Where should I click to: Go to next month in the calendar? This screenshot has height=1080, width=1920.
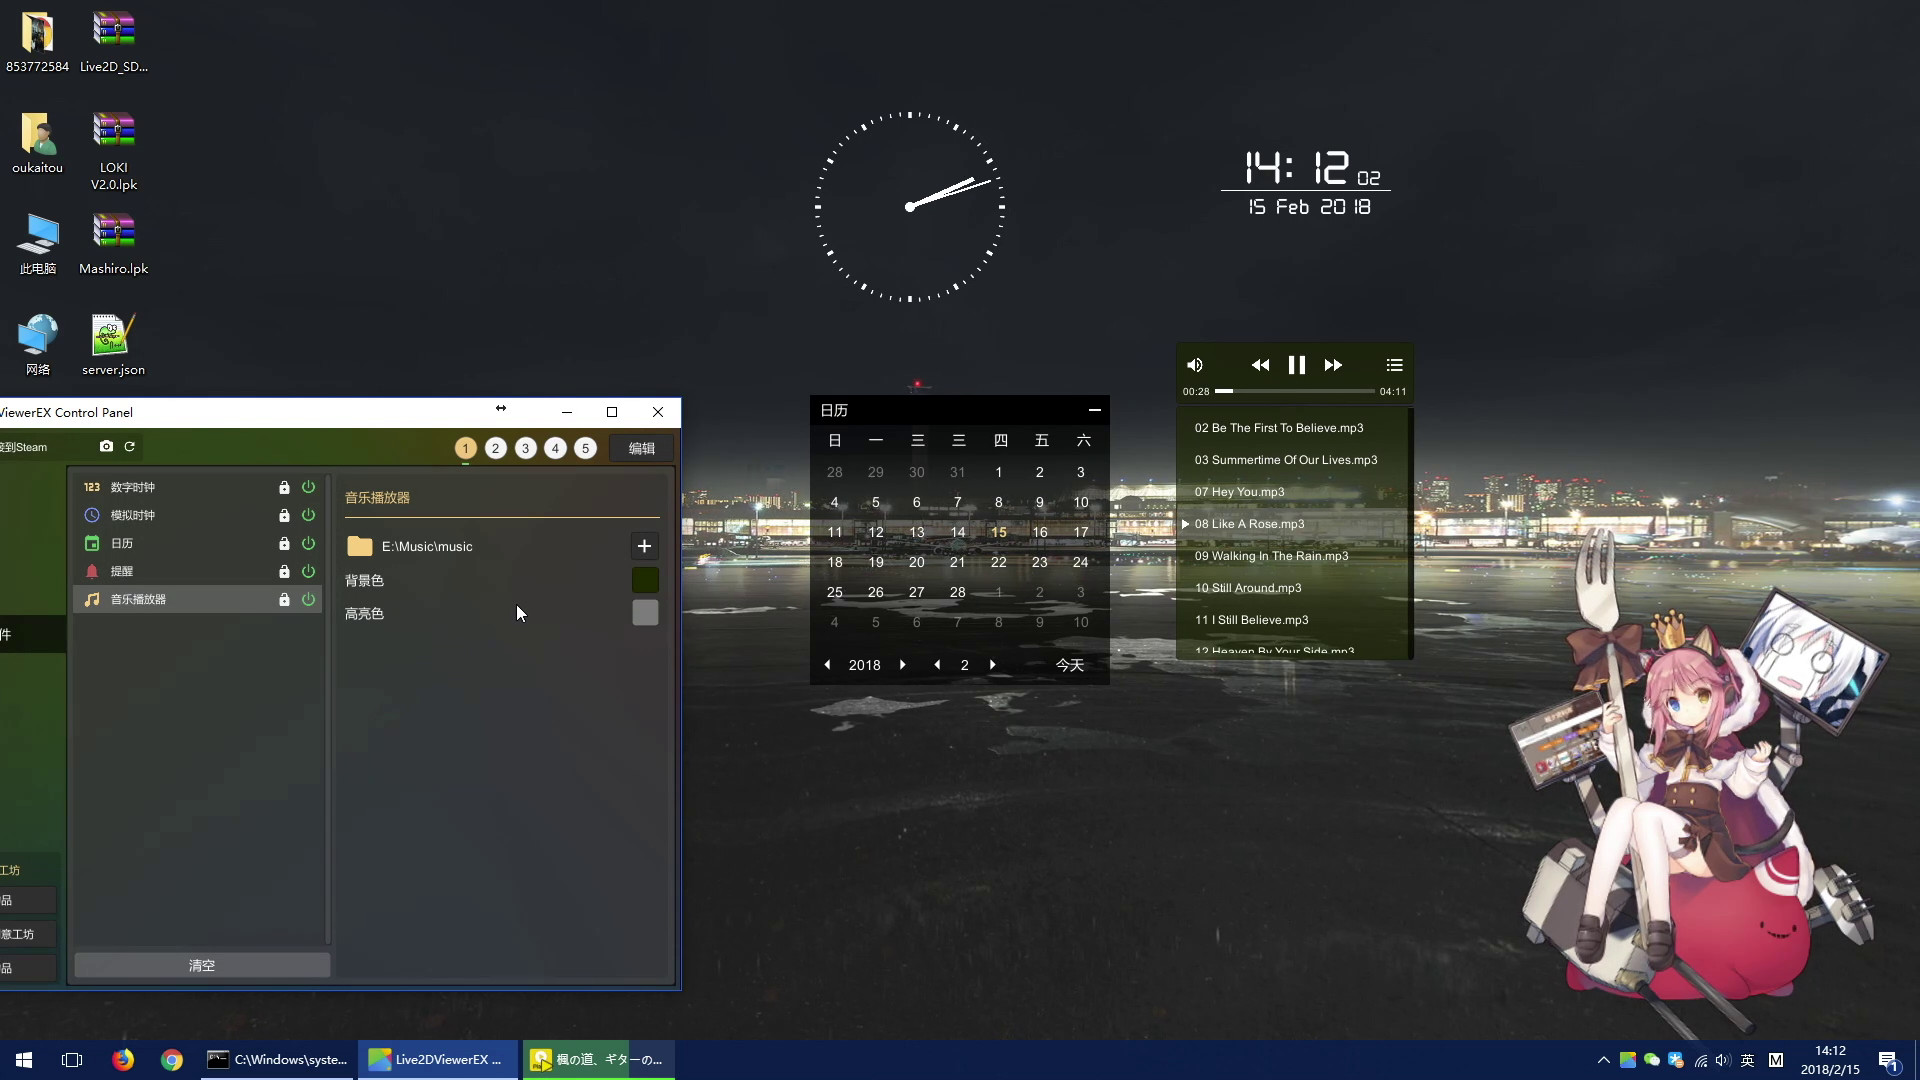point(993,664)
